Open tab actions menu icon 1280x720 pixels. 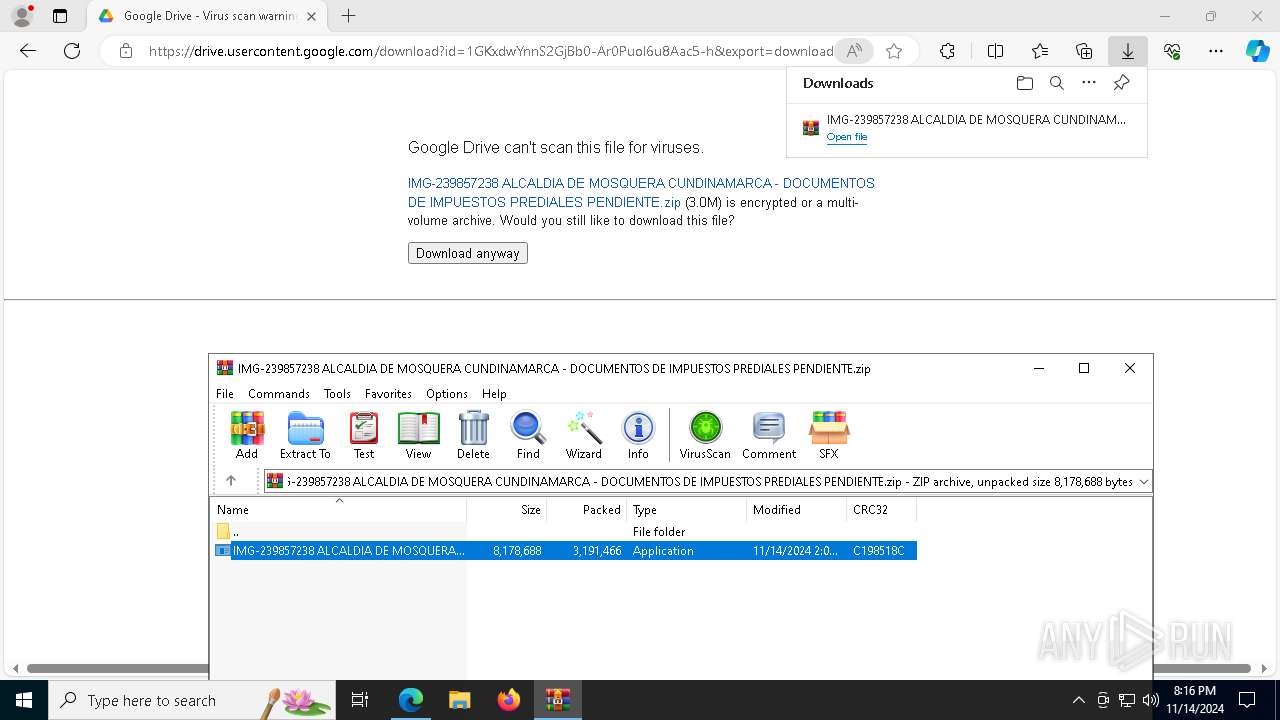60,16
